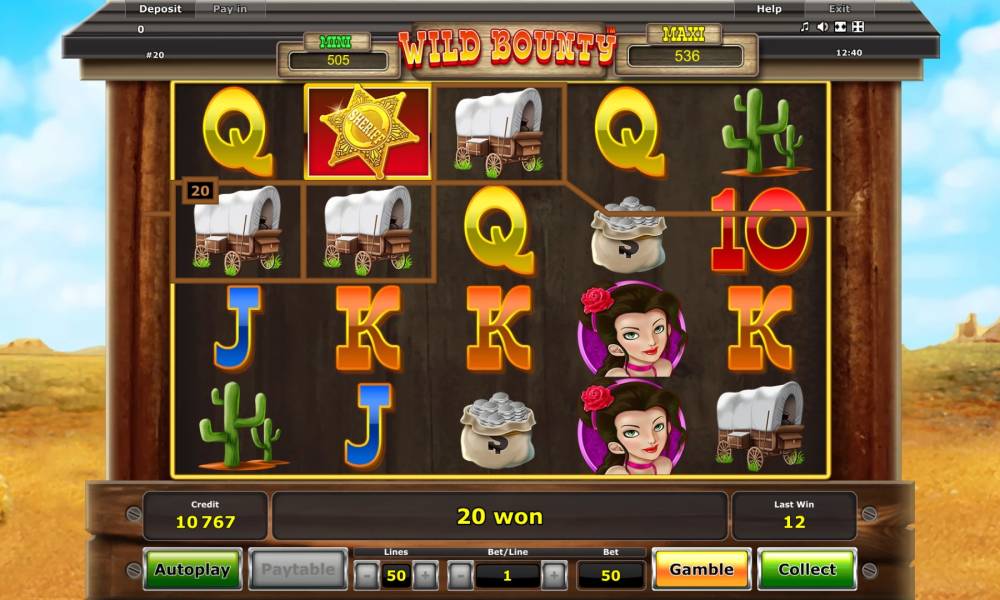Click the red 10 symbol
The image size is (1000, 600).
pyautogui.click(x=760, y=230)
